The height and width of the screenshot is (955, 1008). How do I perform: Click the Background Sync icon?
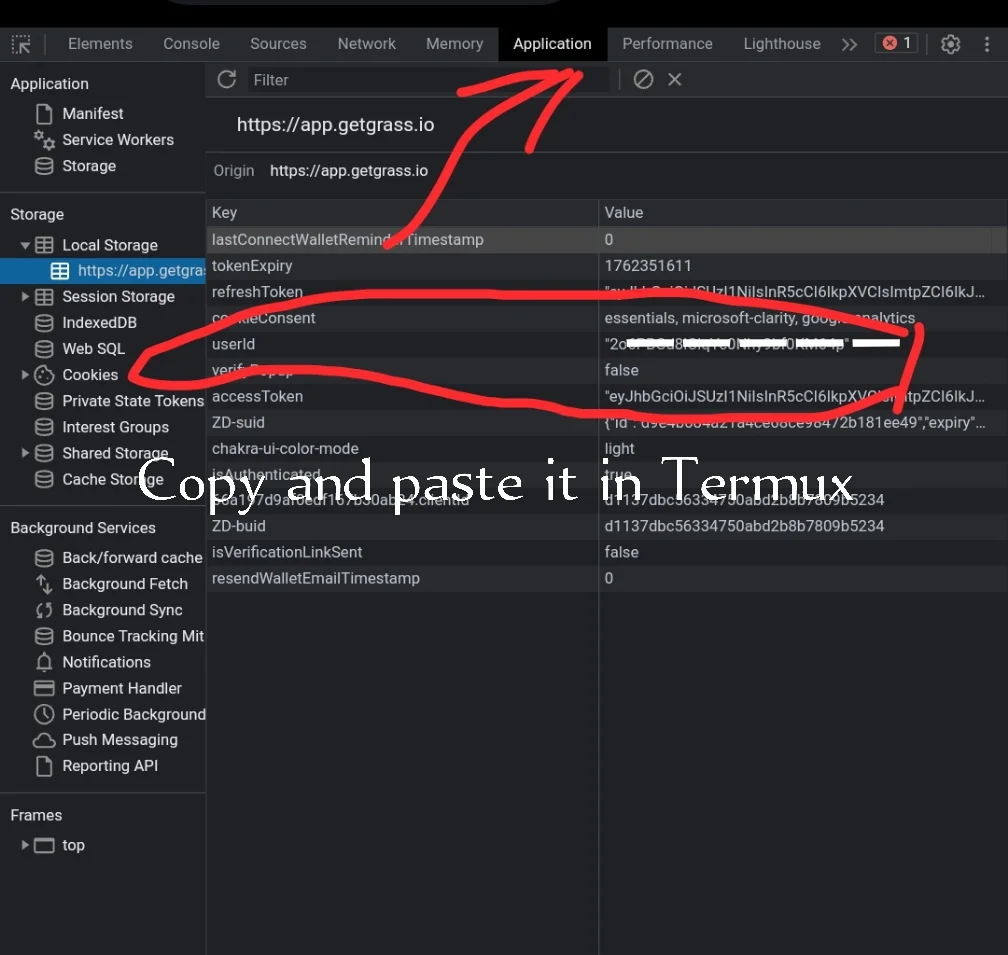(44, 610)
